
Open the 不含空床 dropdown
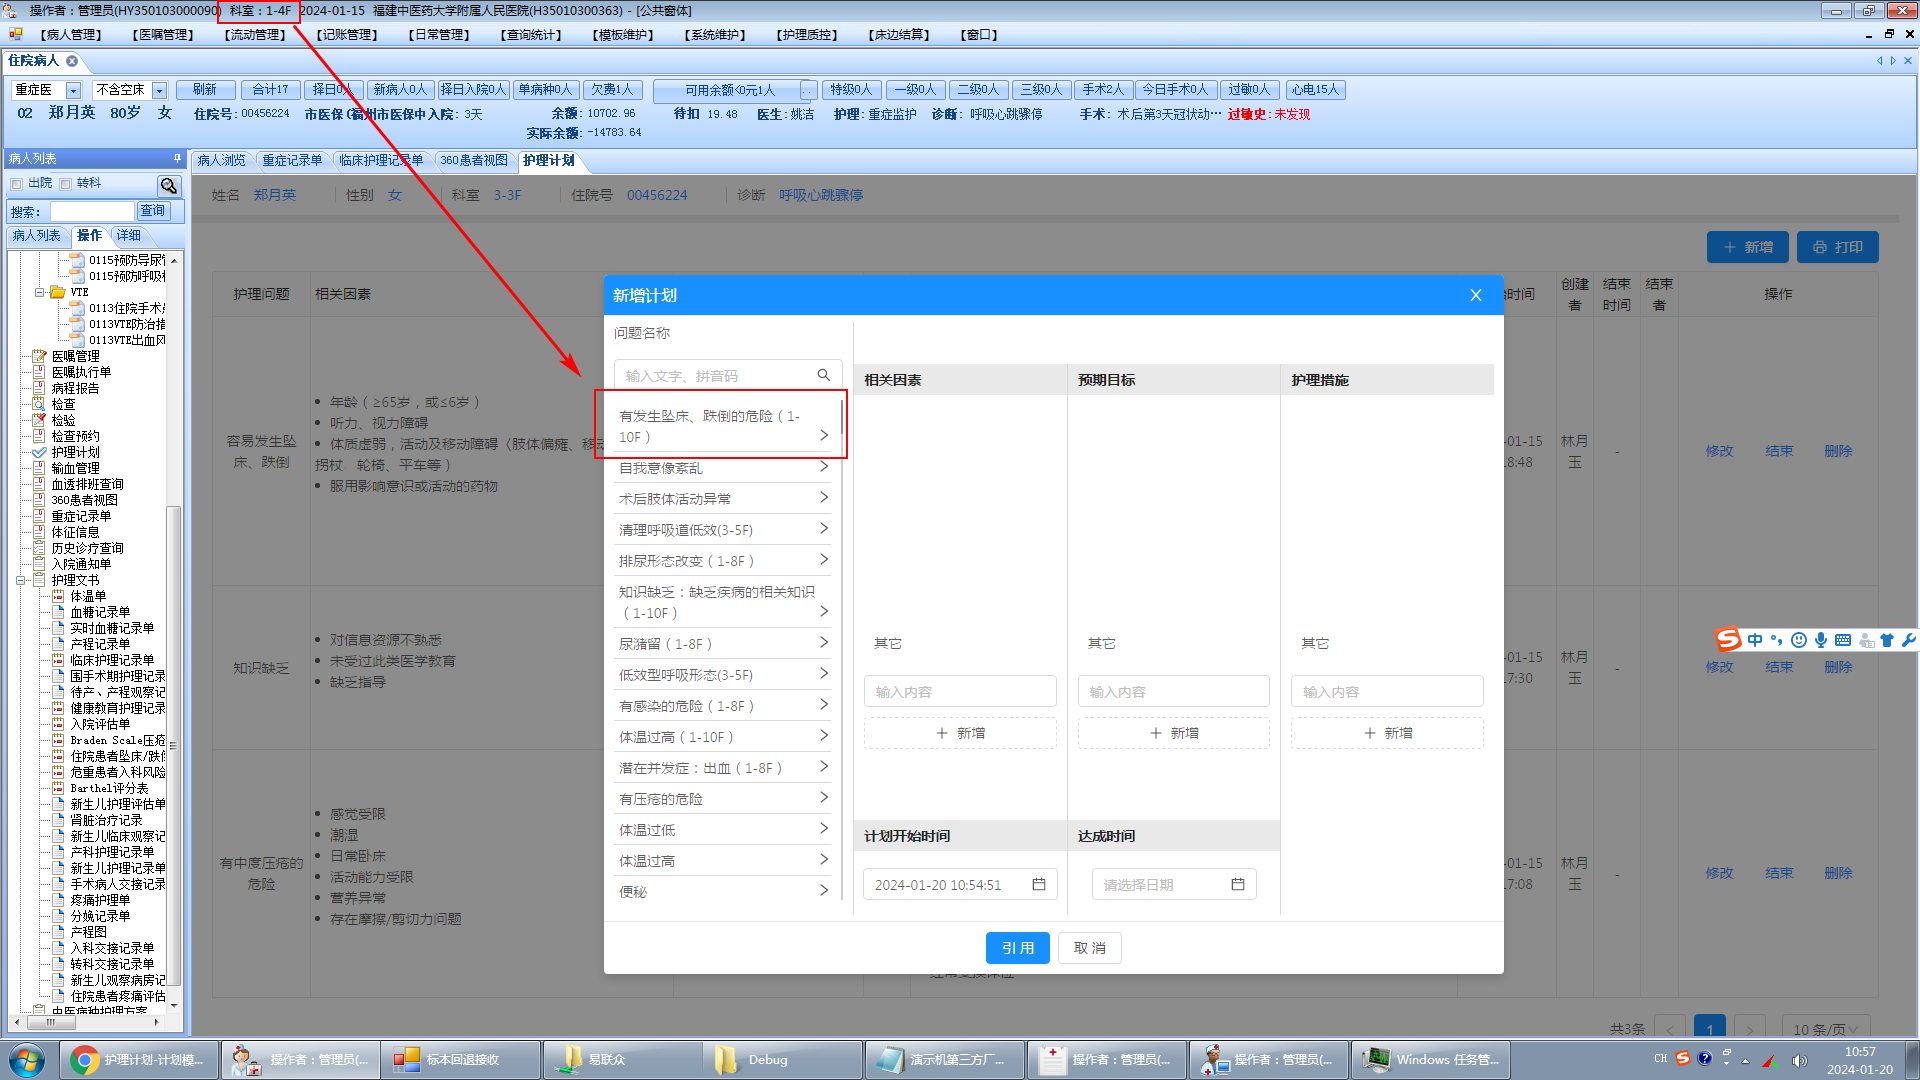[x=159, y=90]
